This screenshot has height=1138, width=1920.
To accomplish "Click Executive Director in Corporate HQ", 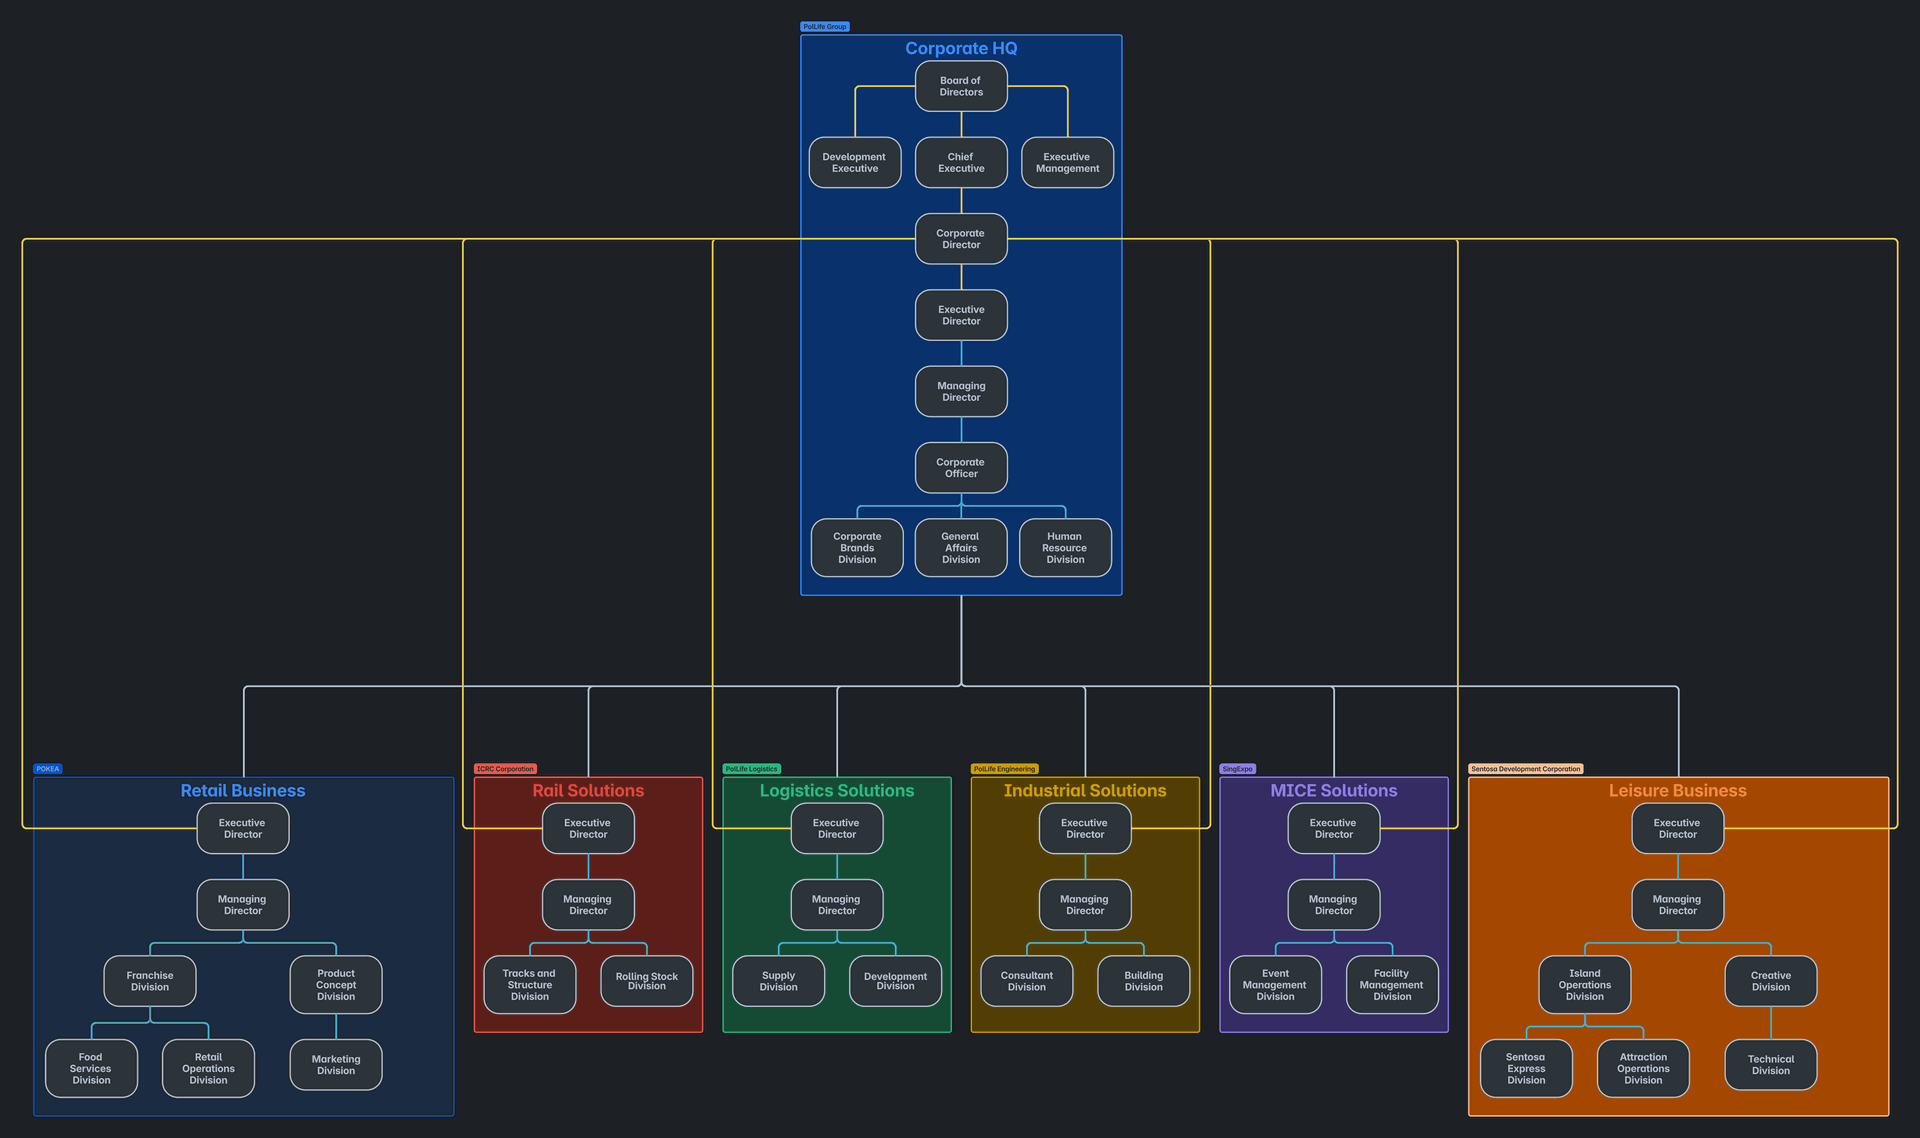I will click(961, 315).
